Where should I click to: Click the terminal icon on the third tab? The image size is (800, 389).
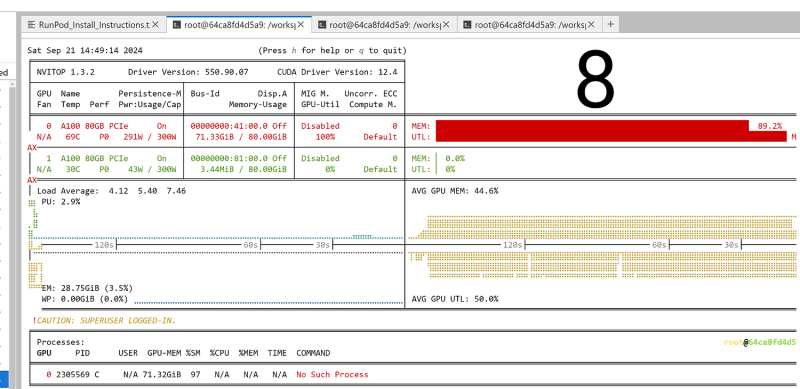[x=321, y=25]
